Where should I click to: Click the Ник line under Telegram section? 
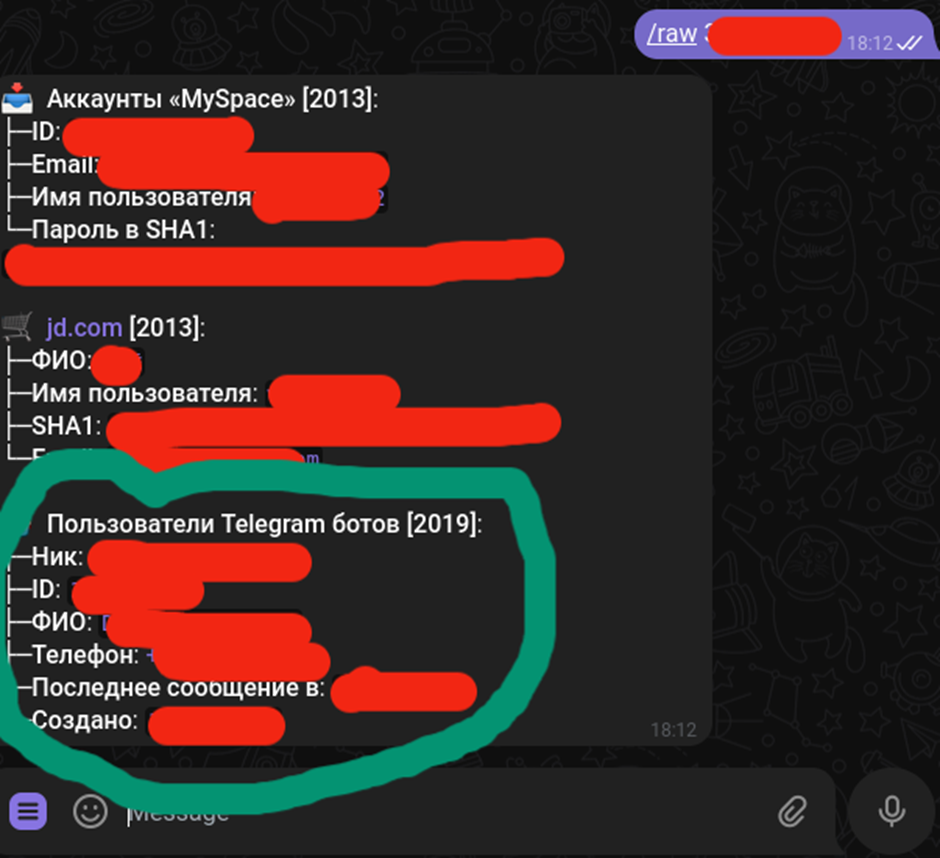tap(159, 556)
